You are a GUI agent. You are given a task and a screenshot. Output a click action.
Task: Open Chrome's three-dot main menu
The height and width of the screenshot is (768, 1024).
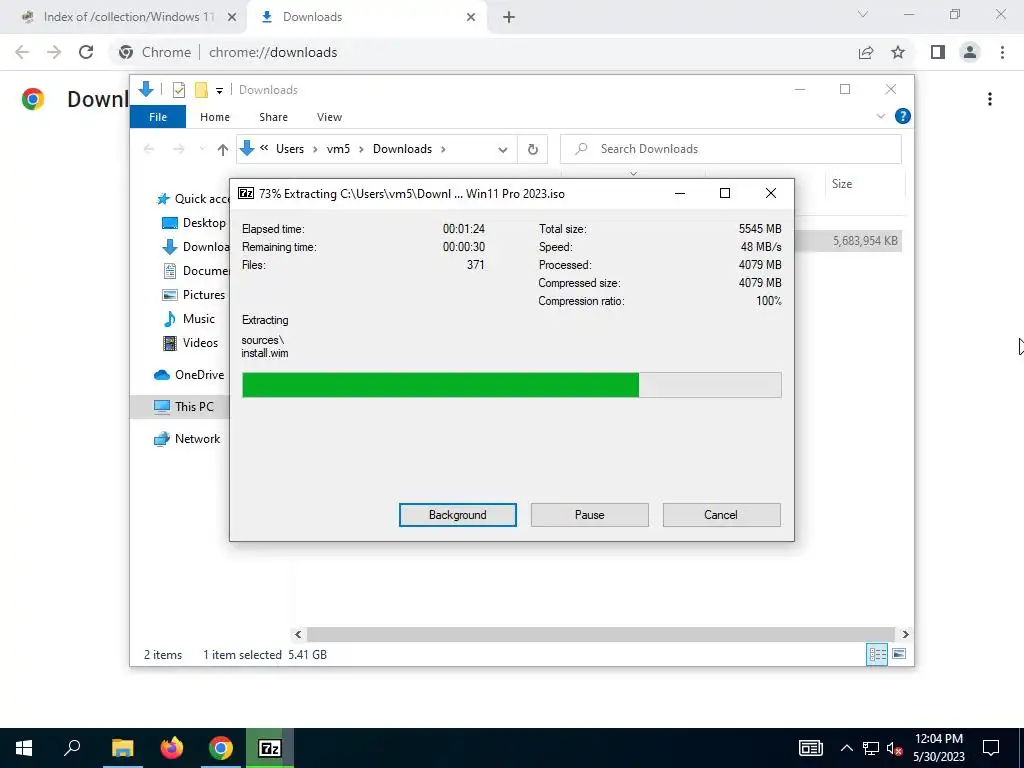(x=1002, y=52)
